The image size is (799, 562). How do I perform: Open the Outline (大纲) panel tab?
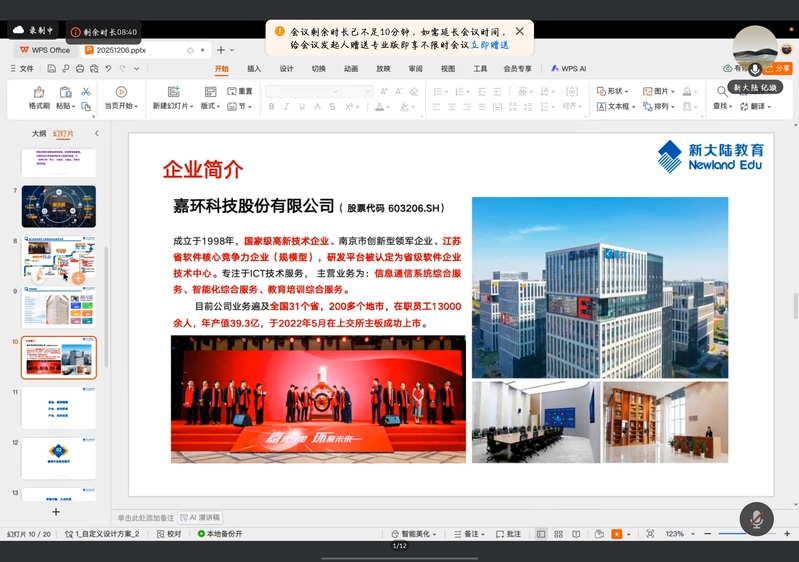tap(39, 133)
